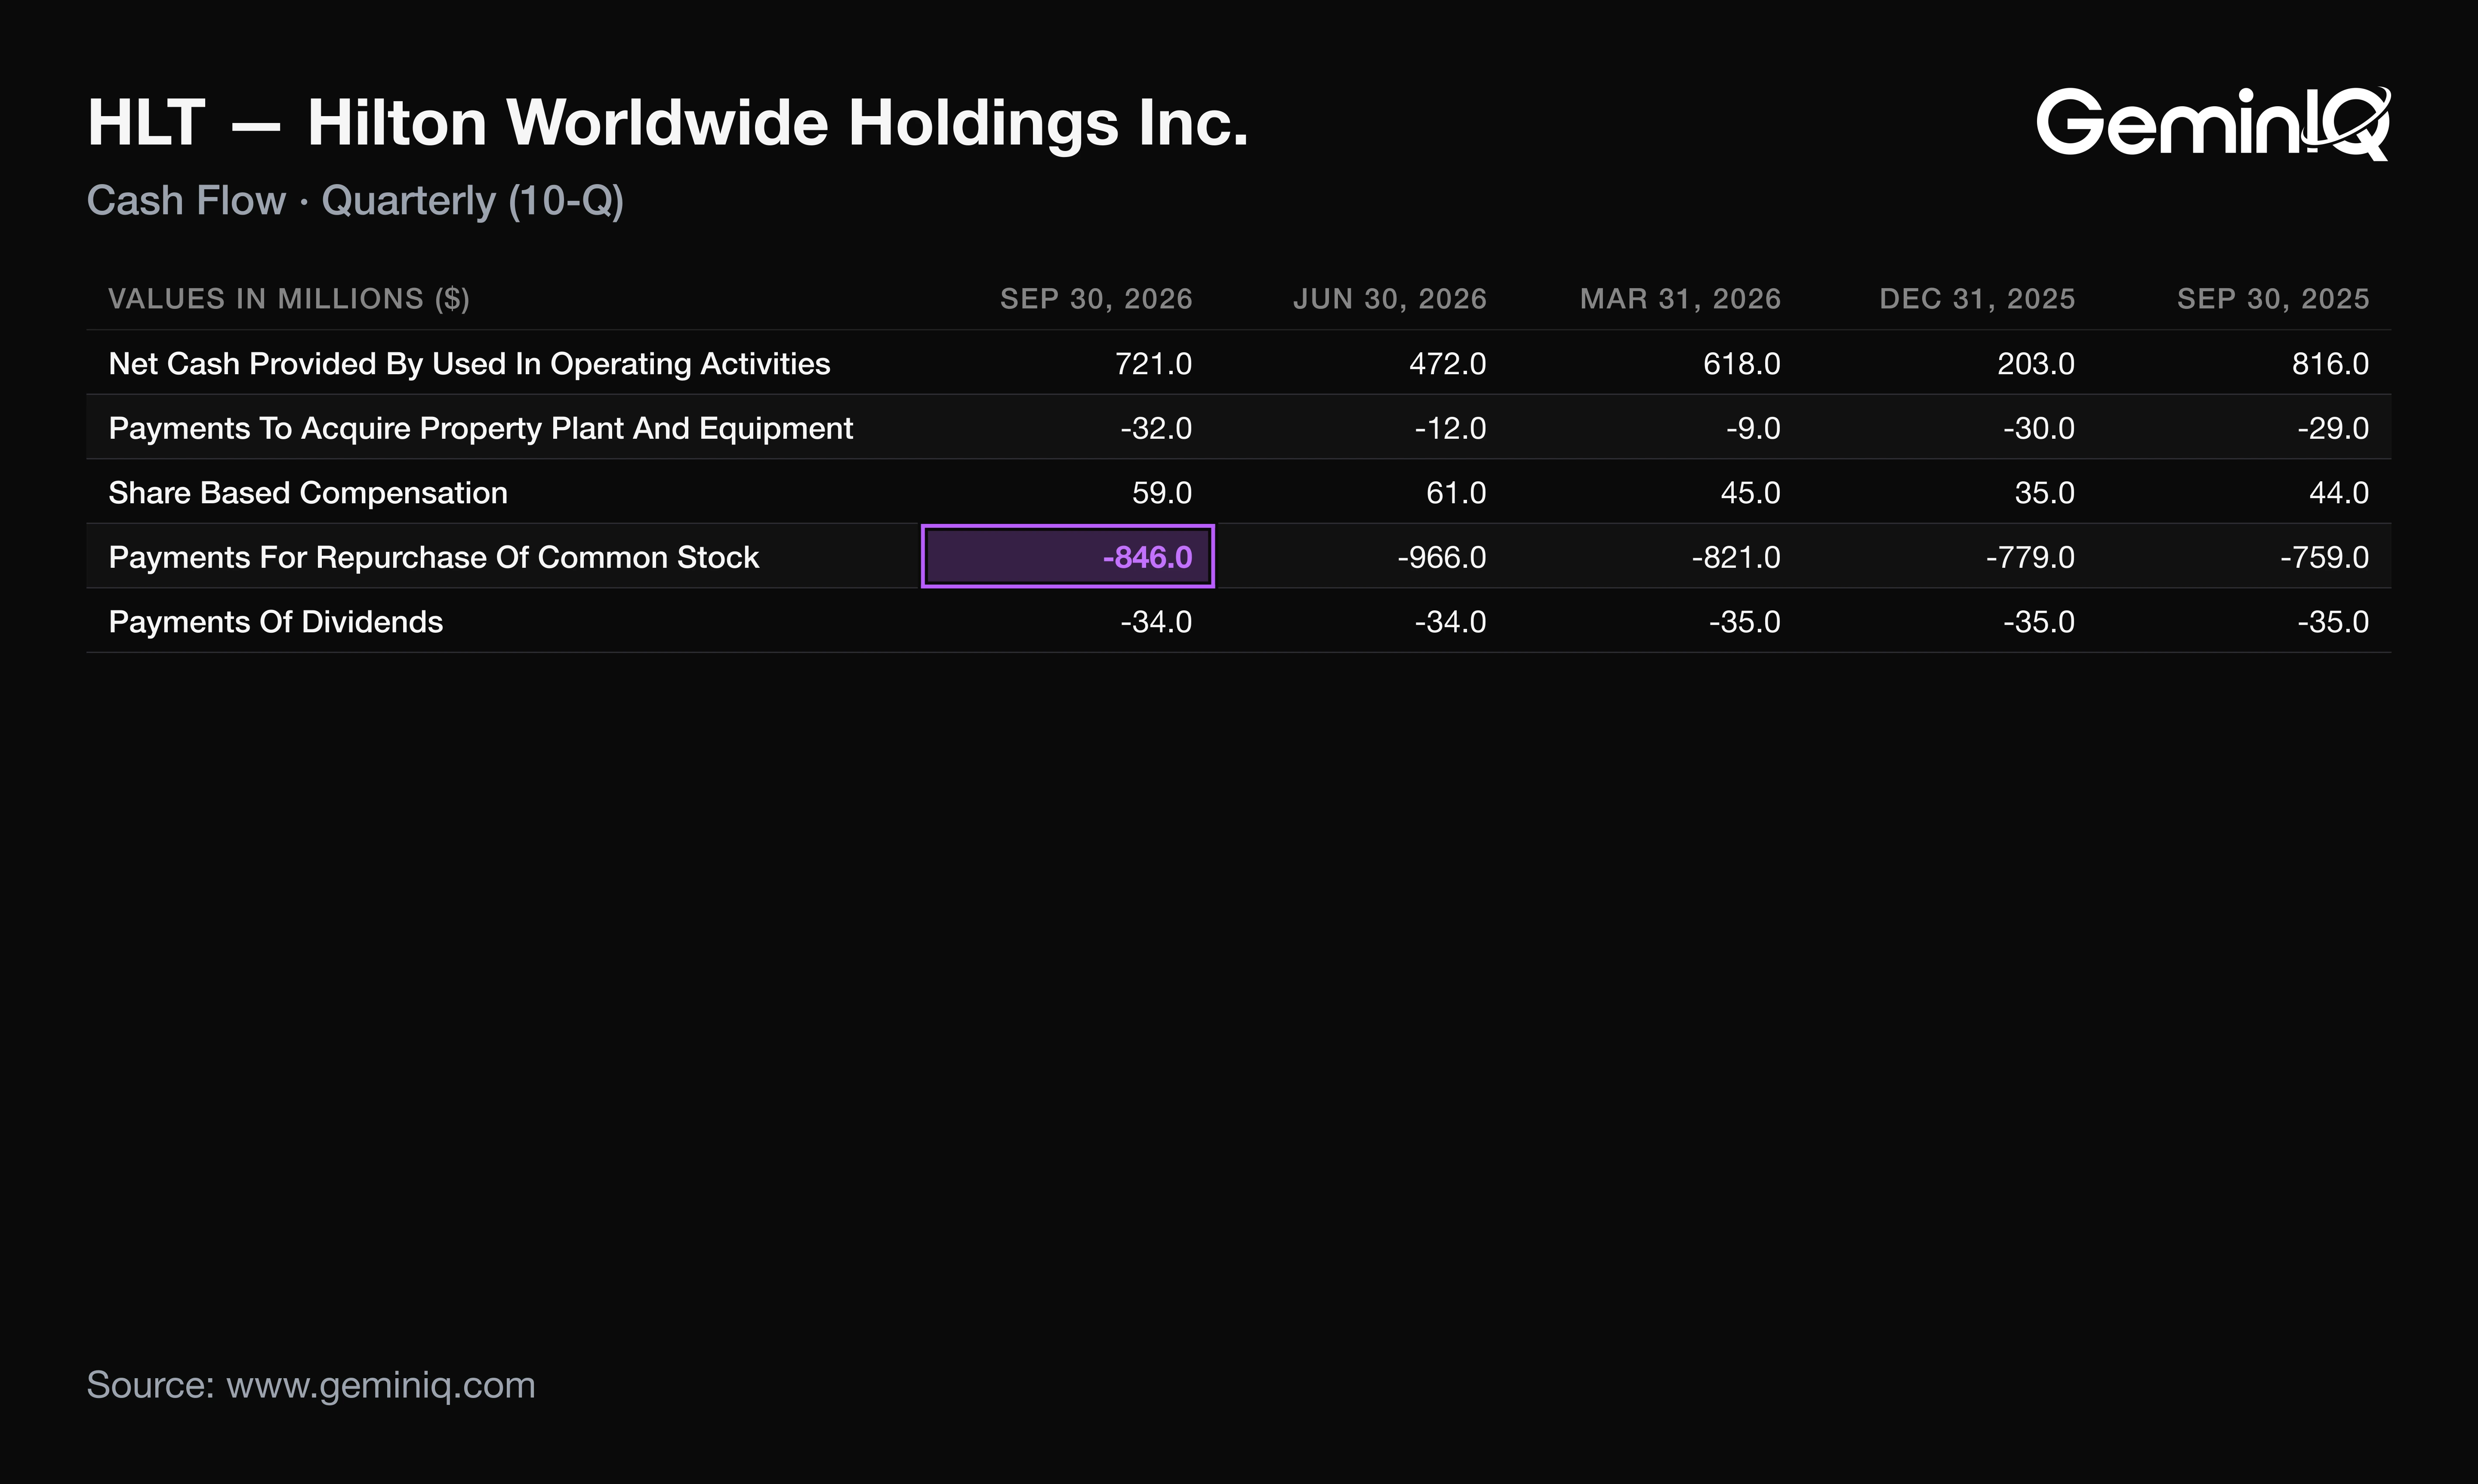This screenshot has height=1484, width=2478.
Task: Click dividends value under MAR 31, 2026
Action: tap(1745, 622)
